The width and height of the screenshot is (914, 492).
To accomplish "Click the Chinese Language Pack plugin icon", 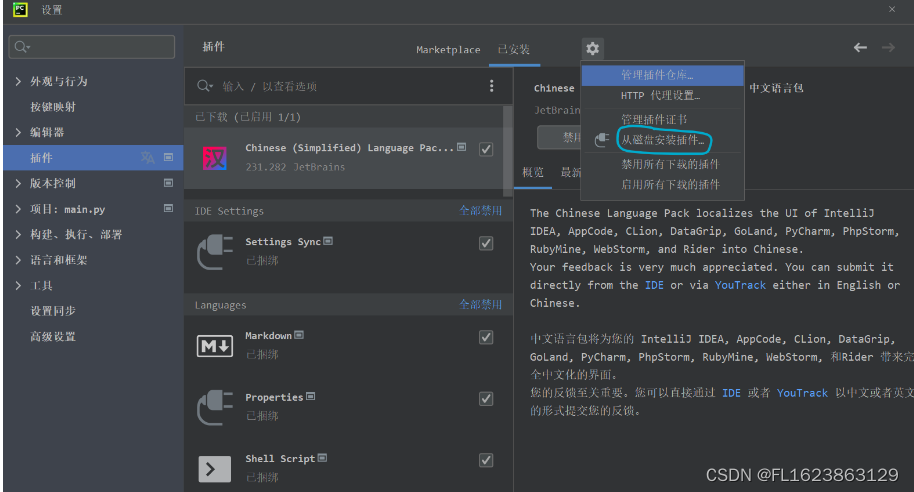I will (215, 158).
